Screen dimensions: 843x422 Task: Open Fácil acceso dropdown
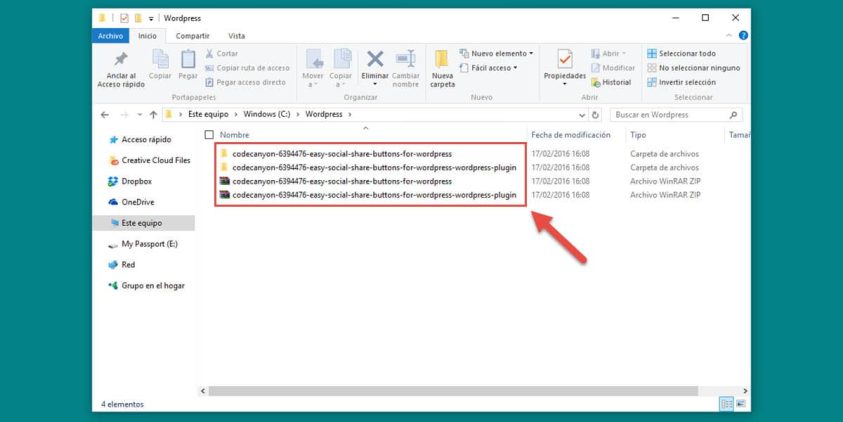point(488,68)
